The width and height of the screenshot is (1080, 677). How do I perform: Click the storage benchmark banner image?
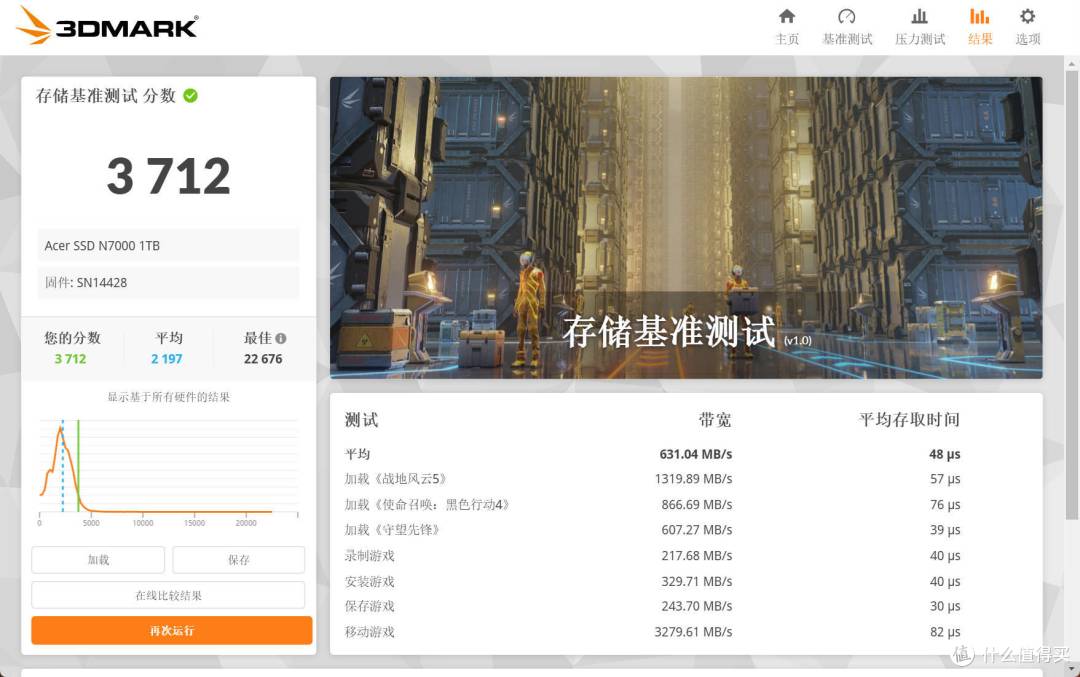tap(686, 227)
